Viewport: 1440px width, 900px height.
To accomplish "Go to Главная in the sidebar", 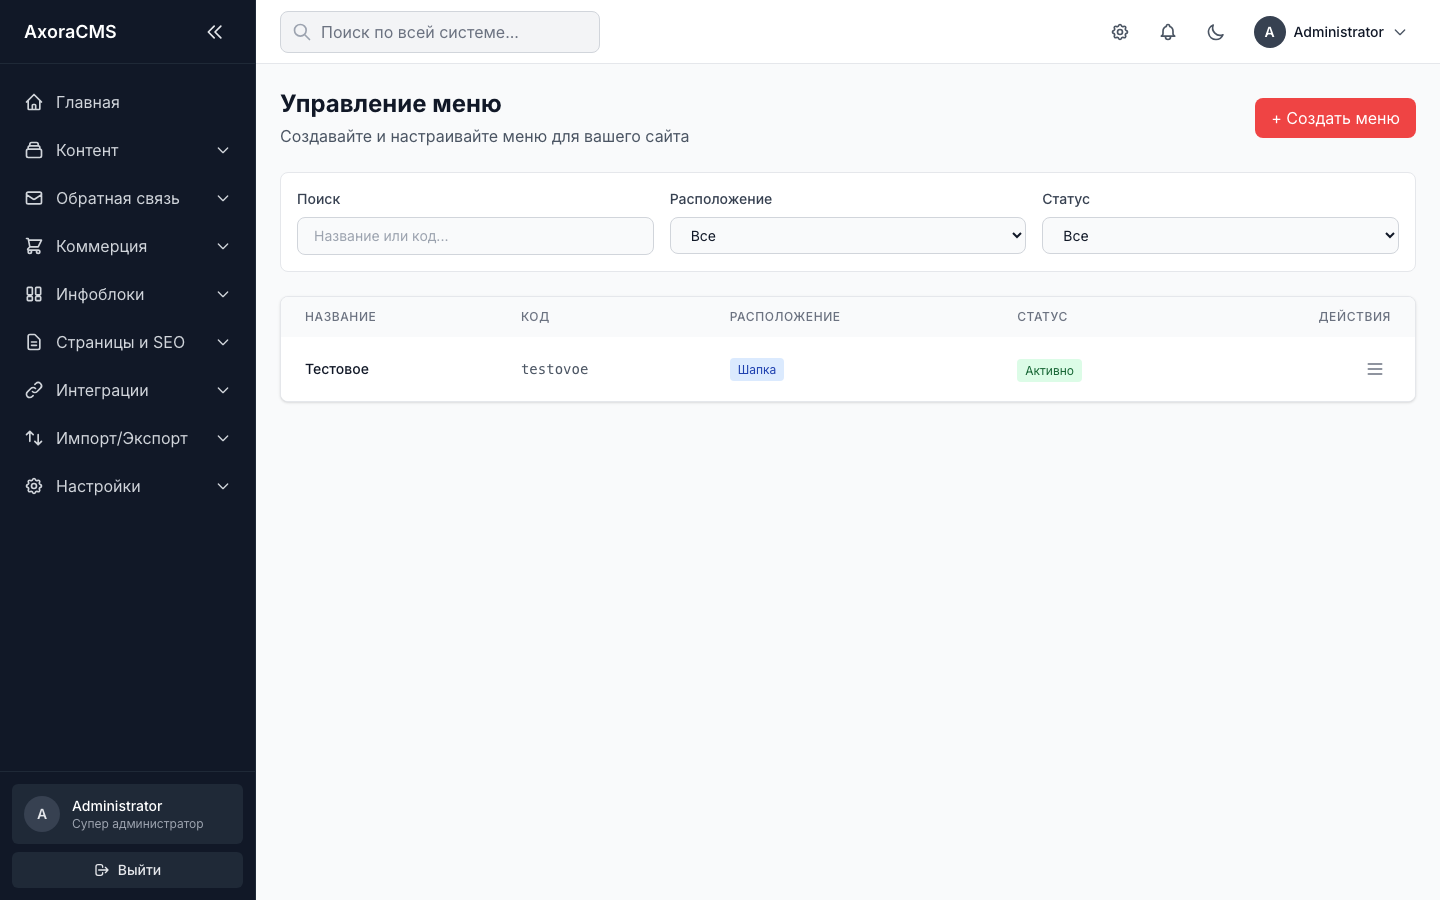I will pos(128,102).
